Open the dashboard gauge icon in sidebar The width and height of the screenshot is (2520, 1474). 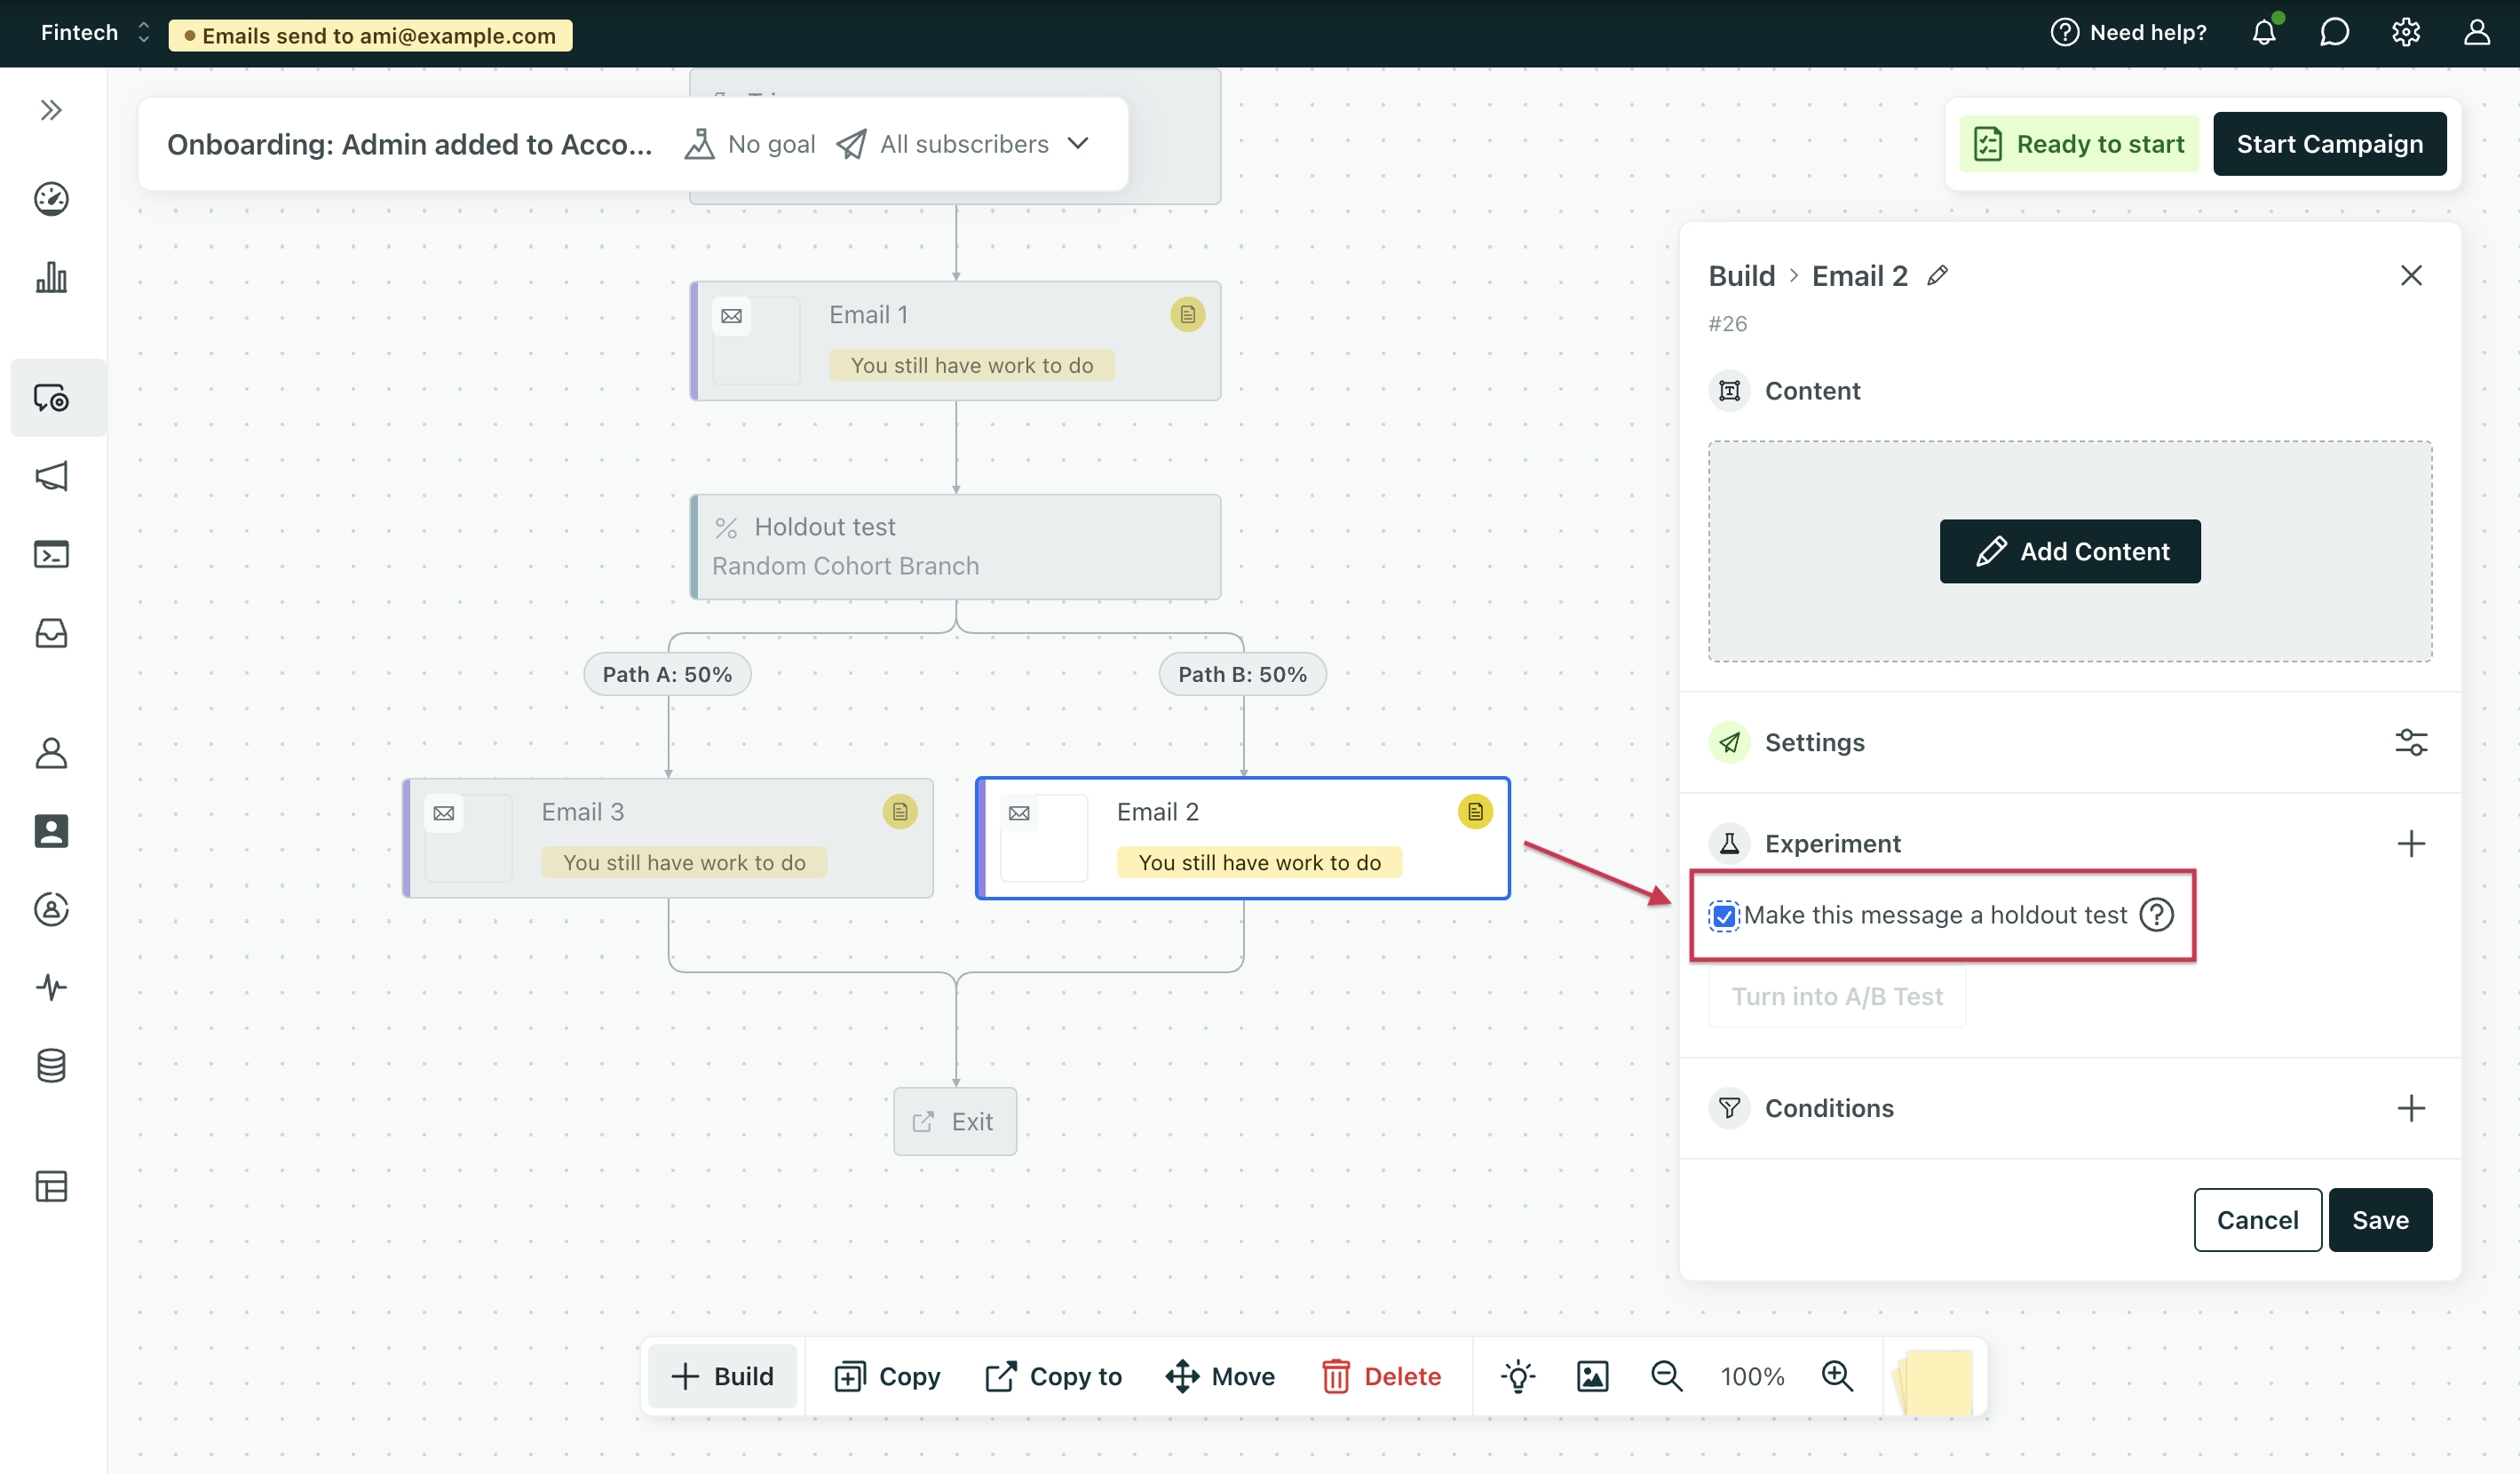tap(51, 198)
